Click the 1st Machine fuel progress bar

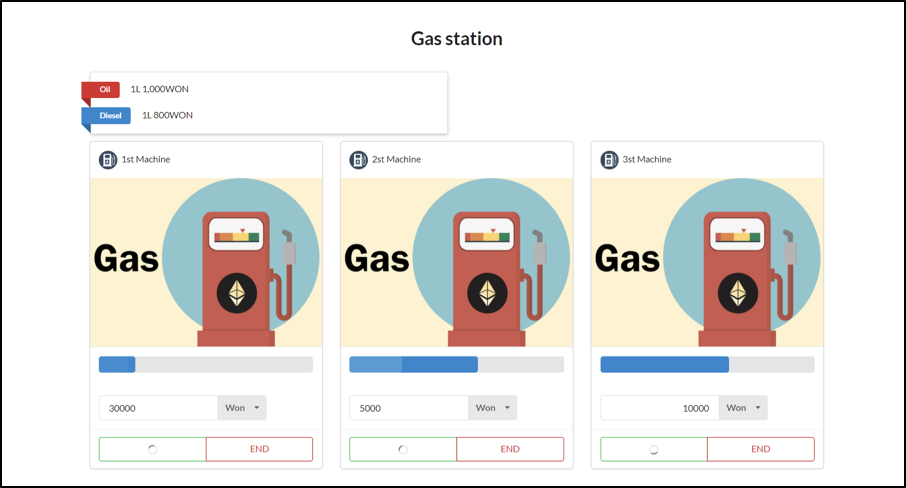[x=206, y=365]
